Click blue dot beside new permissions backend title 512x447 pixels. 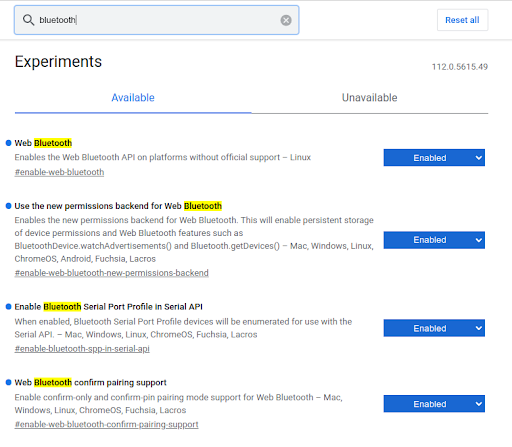click(x=9, y=206)
